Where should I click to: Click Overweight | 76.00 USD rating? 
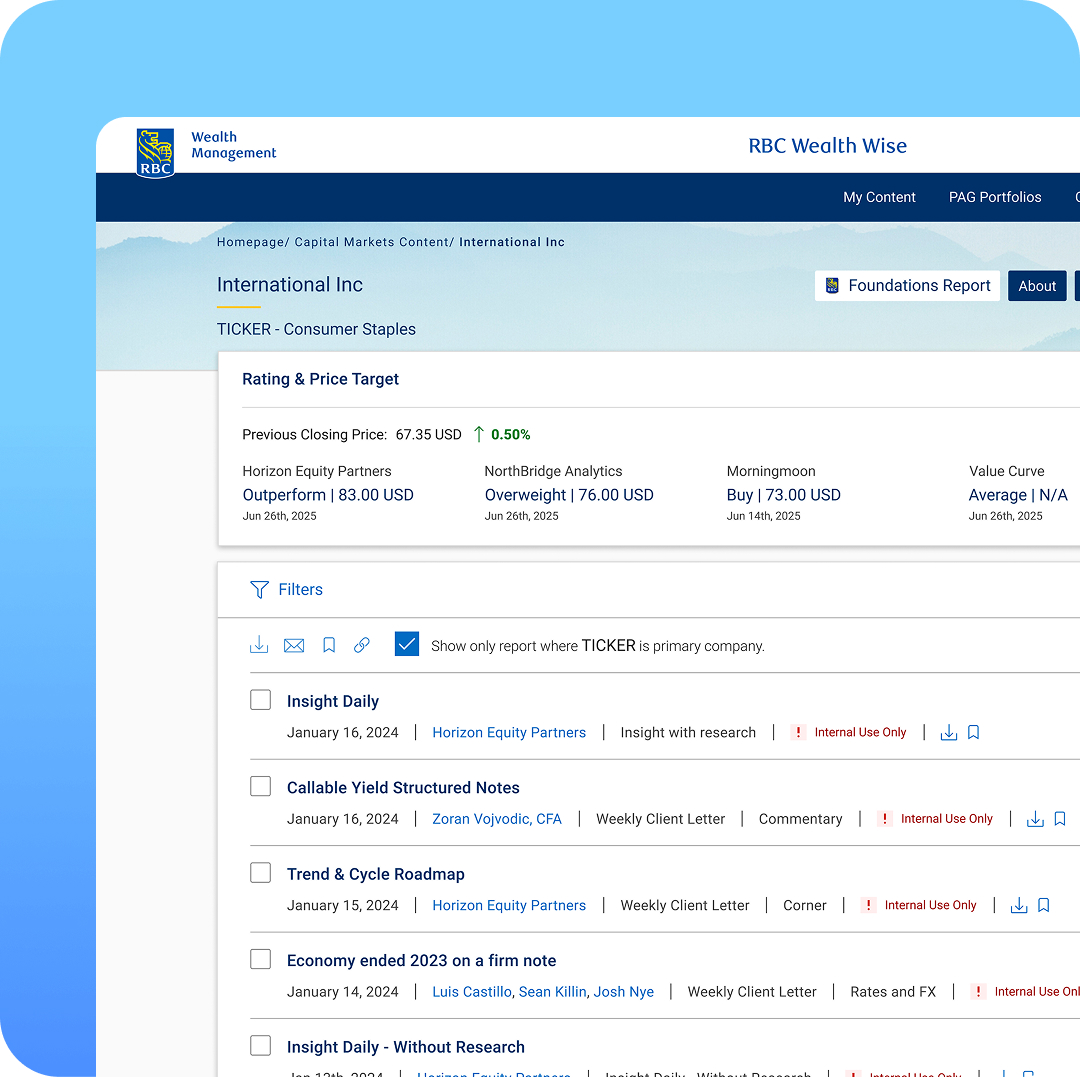[x=569, y=495]
